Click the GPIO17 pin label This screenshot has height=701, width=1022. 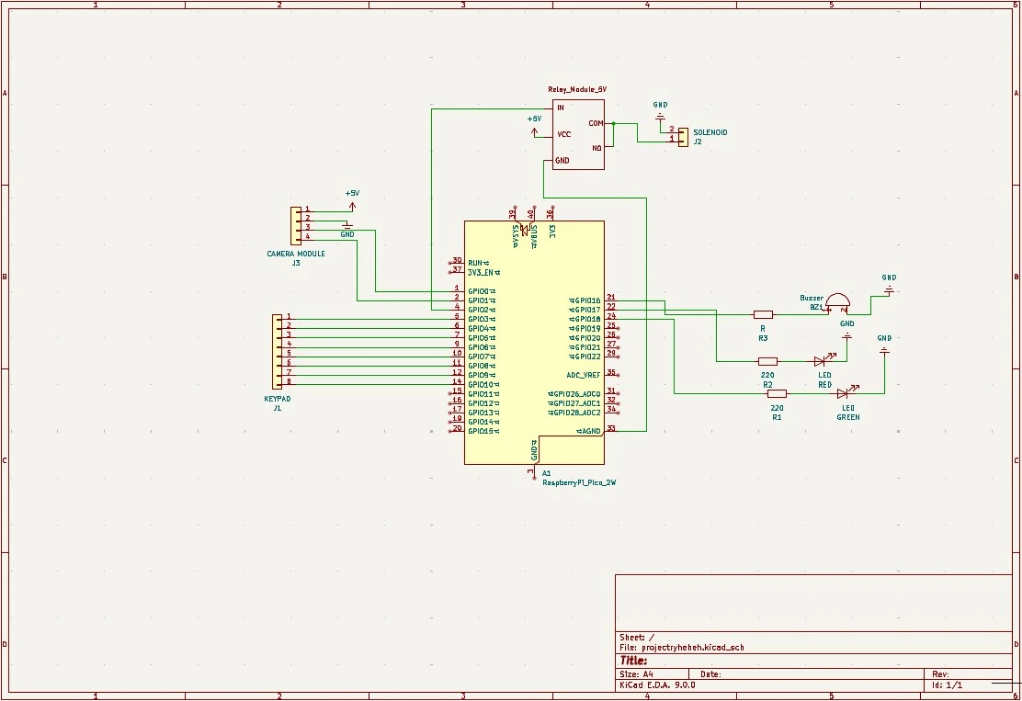click(587, 310)
